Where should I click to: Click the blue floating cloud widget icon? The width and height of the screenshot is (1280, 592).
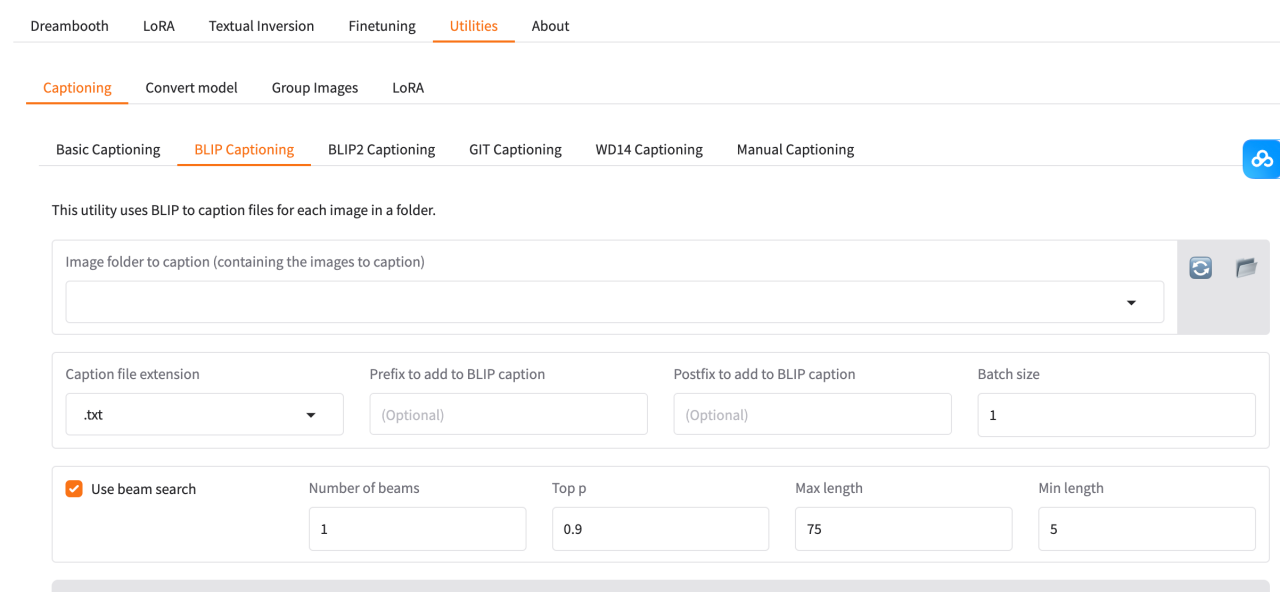pyautogui.click(x=1262, y=159)
